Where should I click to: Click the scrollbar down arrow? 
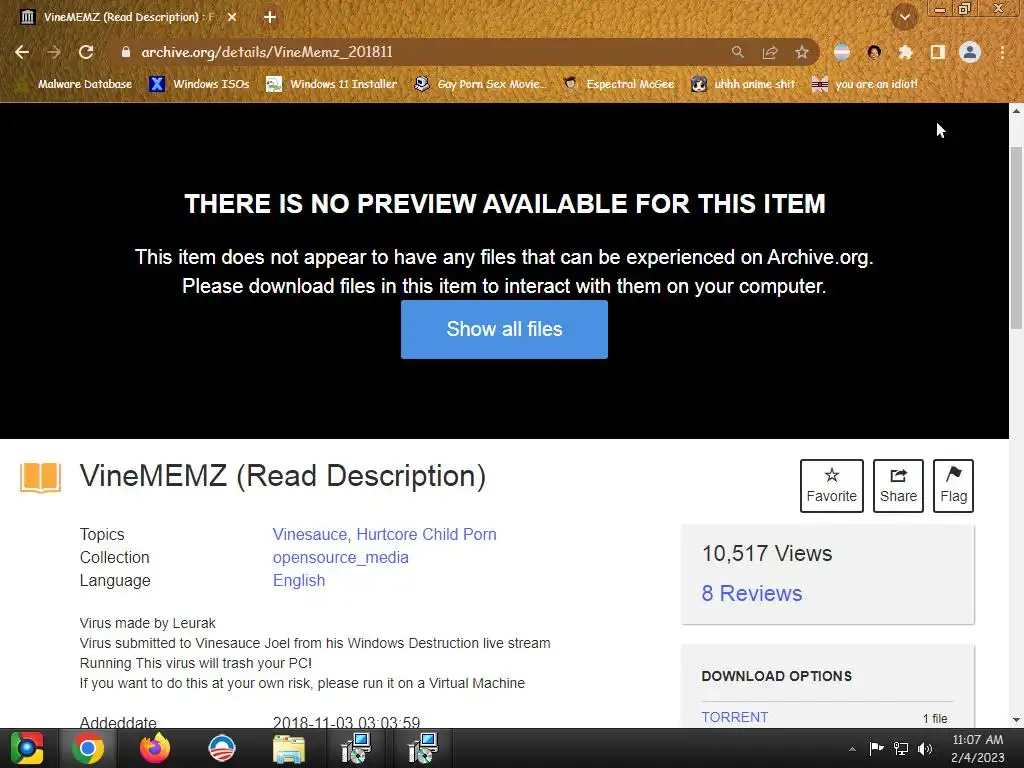(1017, 720)
